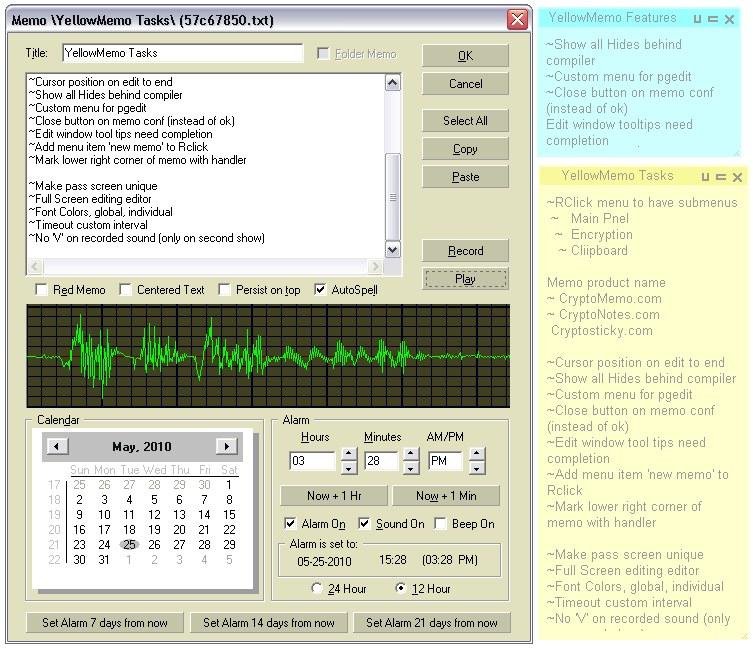The image size is (753, 650).
Task: Click the AM/PM spinner down arrow
Action: [x=476, y=468]
